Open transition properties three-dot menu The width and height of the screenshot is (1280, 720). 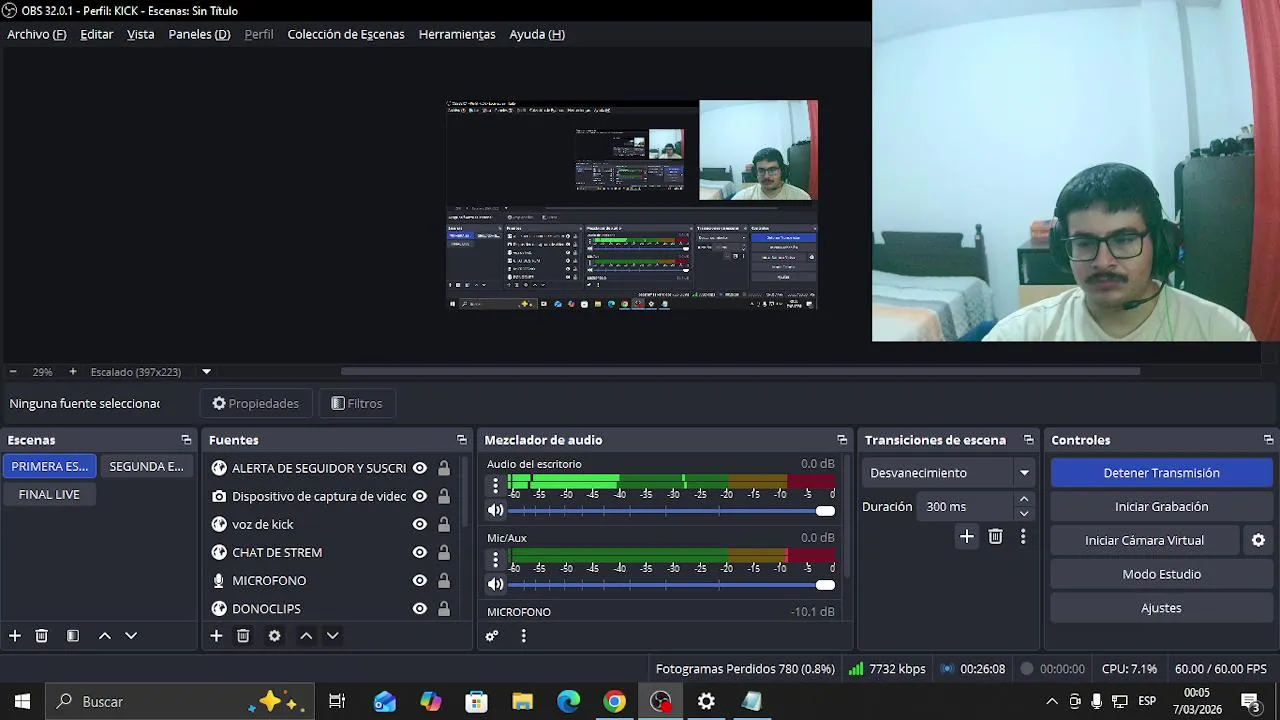click(x=1023, y=537)
